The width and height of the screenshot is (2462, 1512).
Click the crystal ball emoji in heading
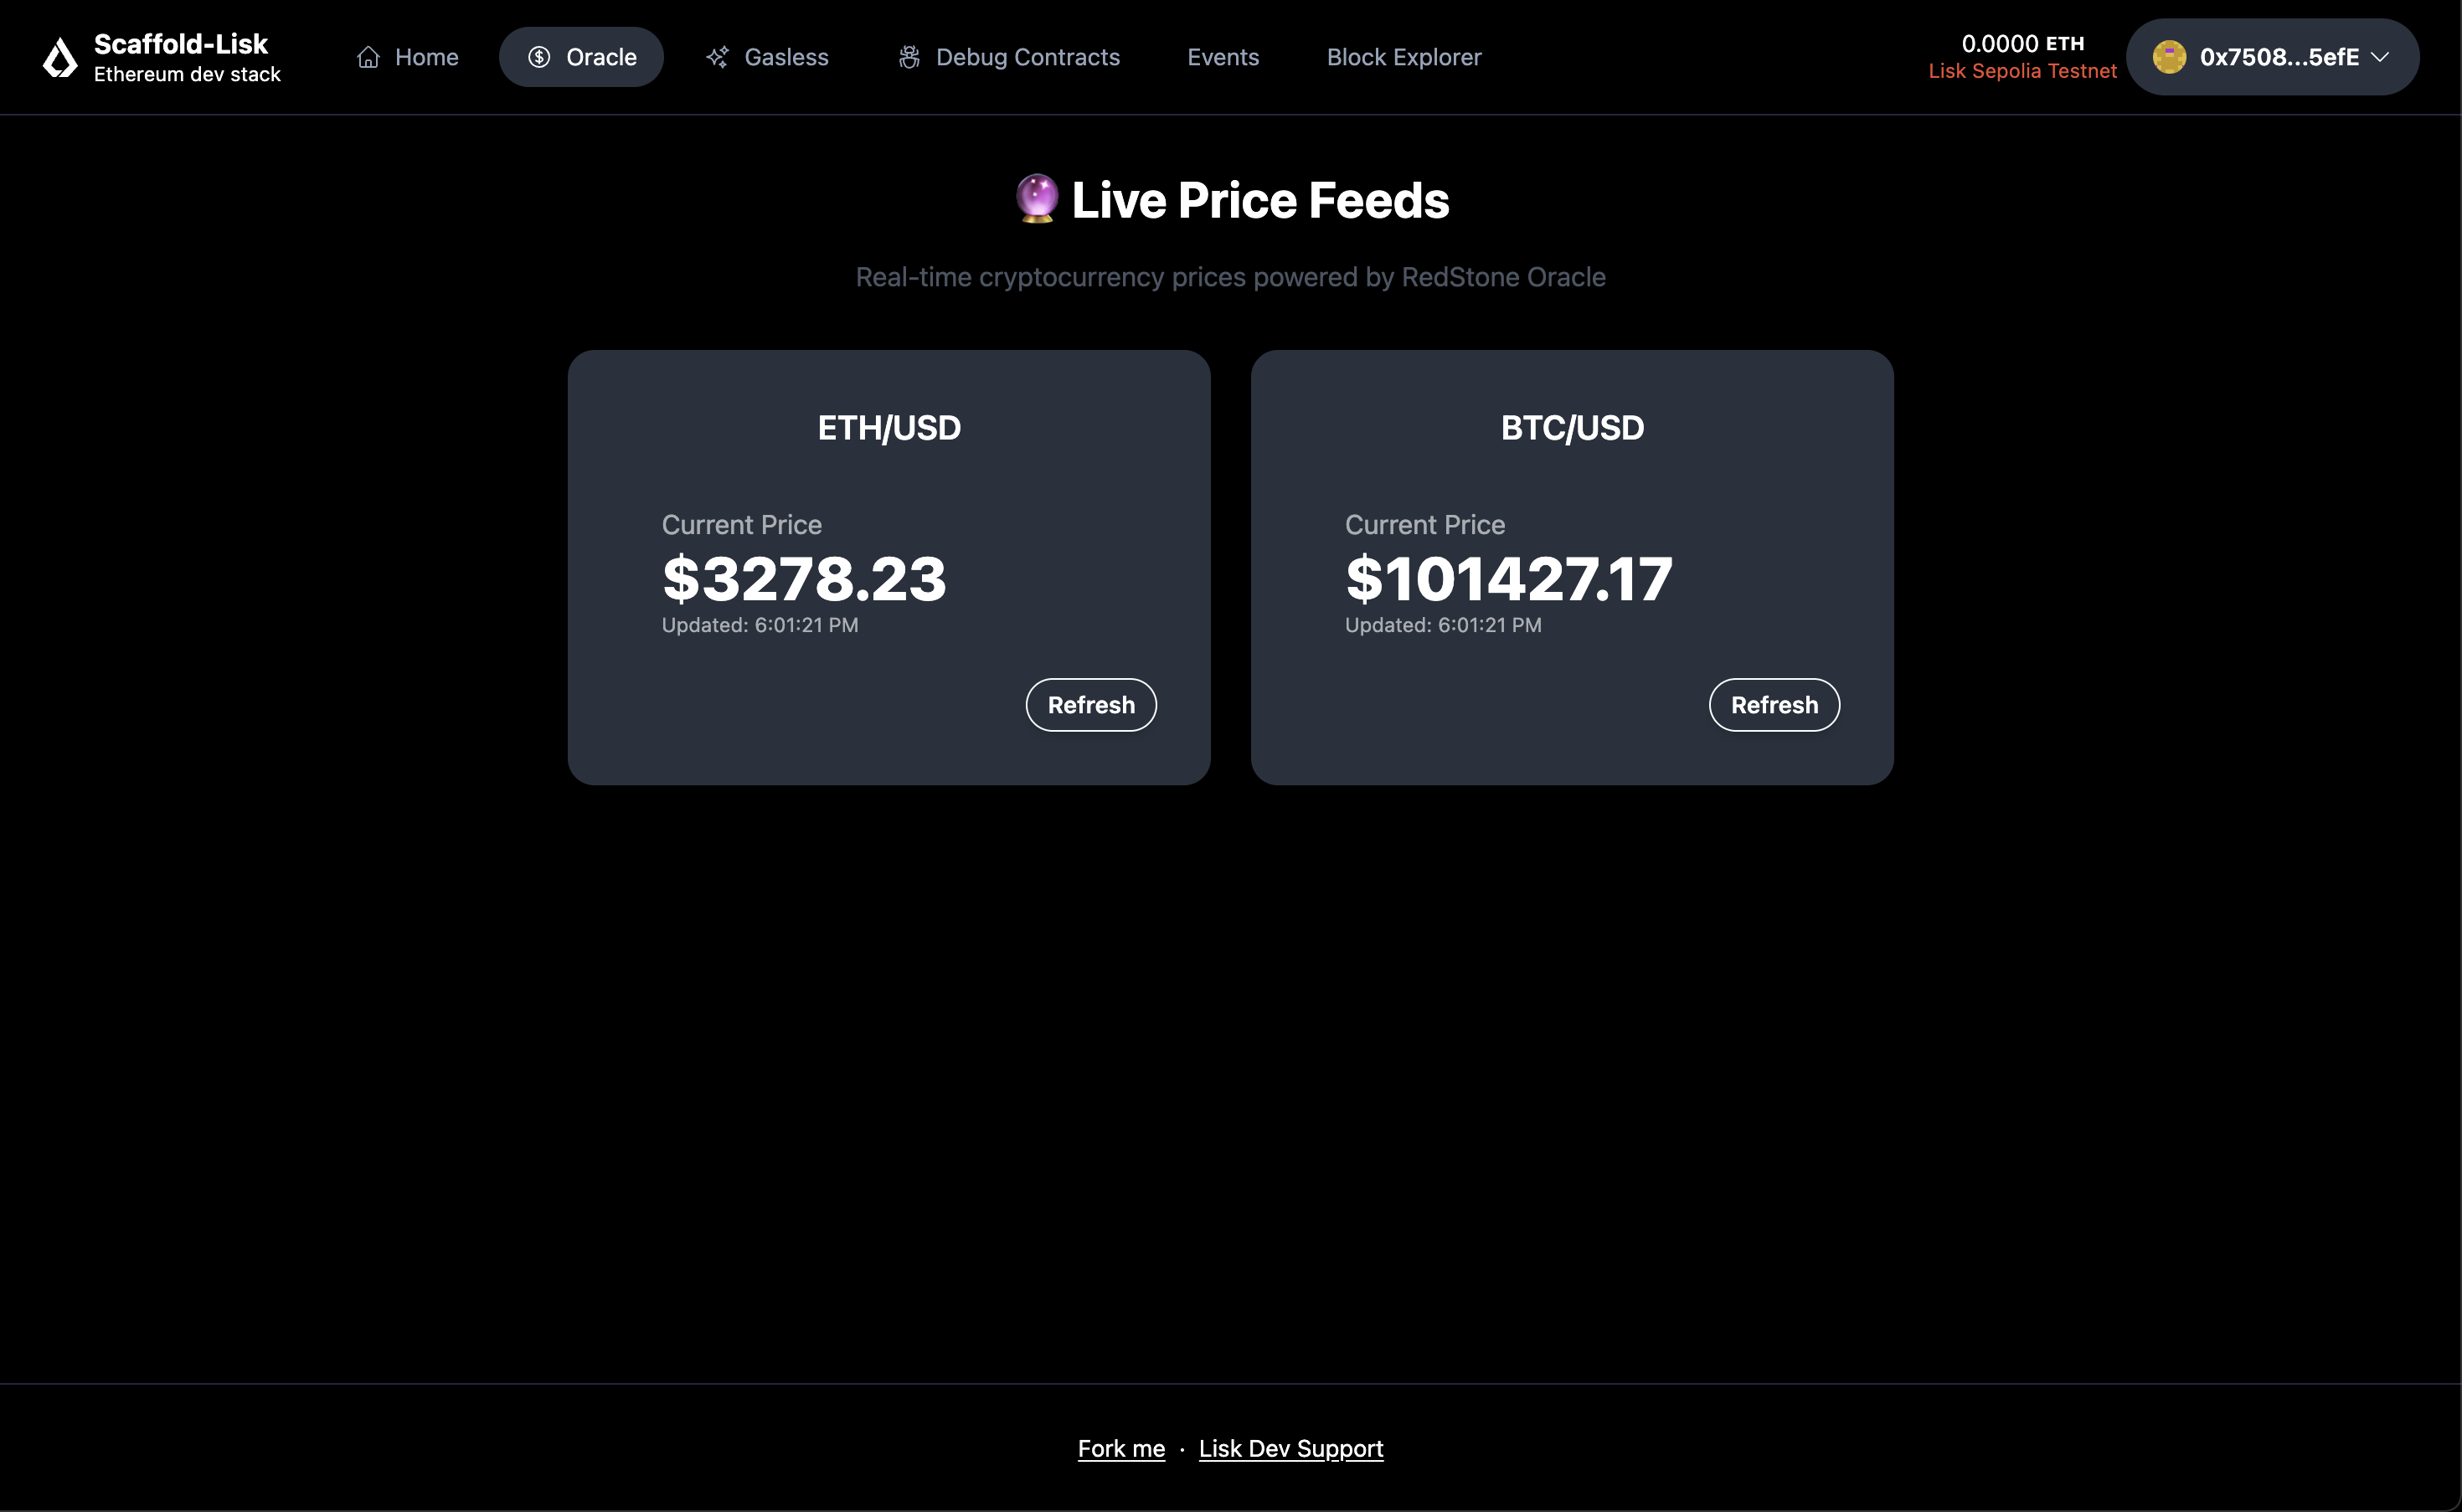pyautogui.click(x=1036, y=199)
